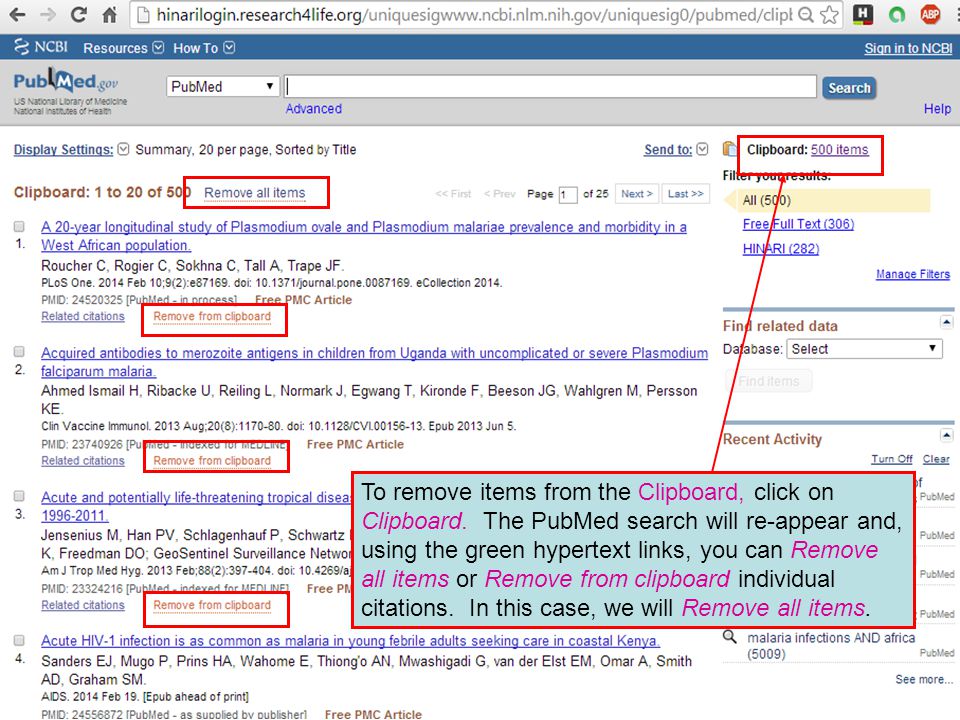
Task: Open the 20-year longitudinal study article title
Action: [364, 236]
